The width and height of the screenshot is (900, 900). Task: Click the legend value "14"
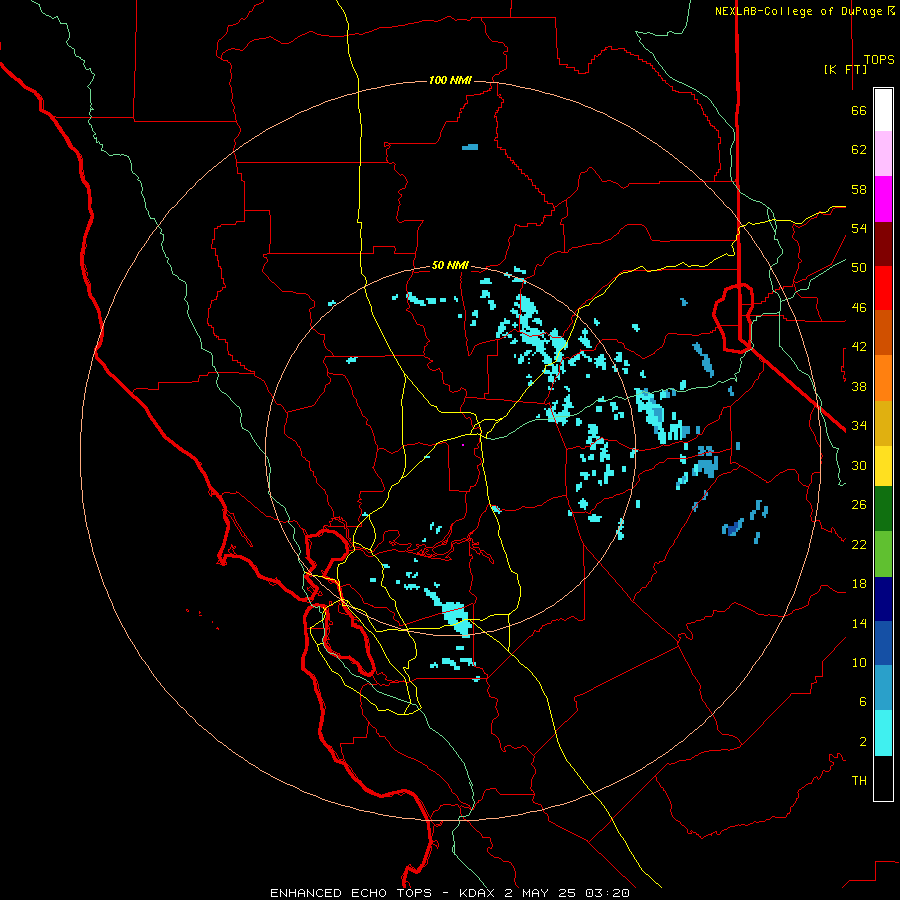pyautogui.click(x=859, y=623)
